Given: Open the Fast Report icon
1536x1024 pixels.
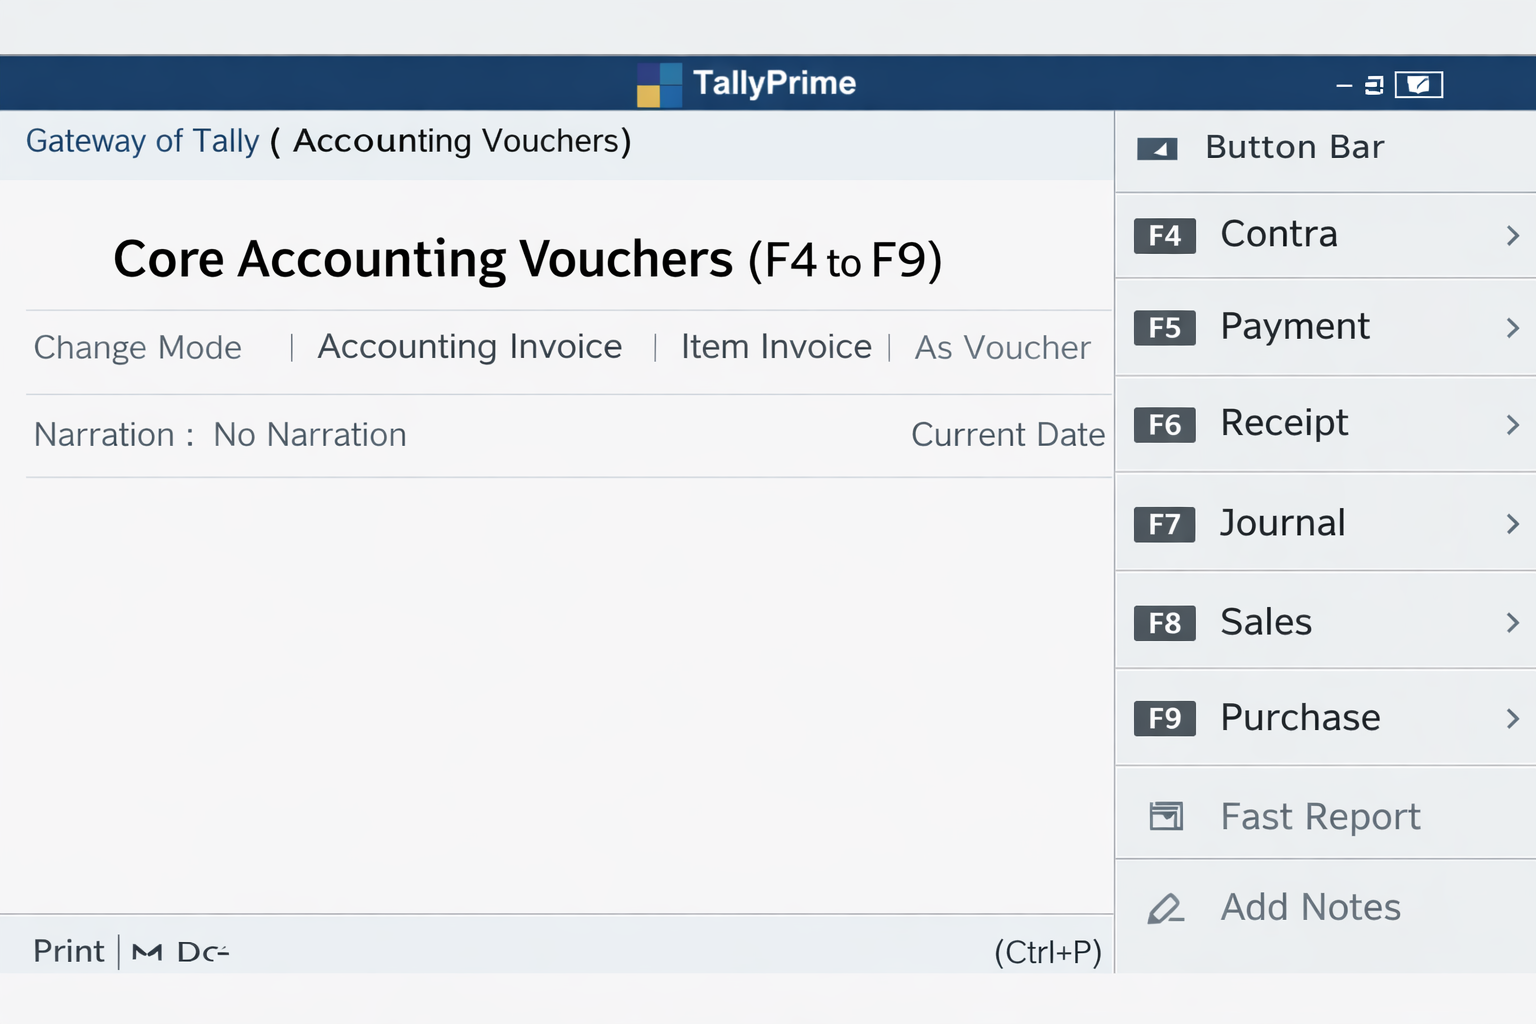Looking at the screenshot, I should click(x=1164, y=816).
